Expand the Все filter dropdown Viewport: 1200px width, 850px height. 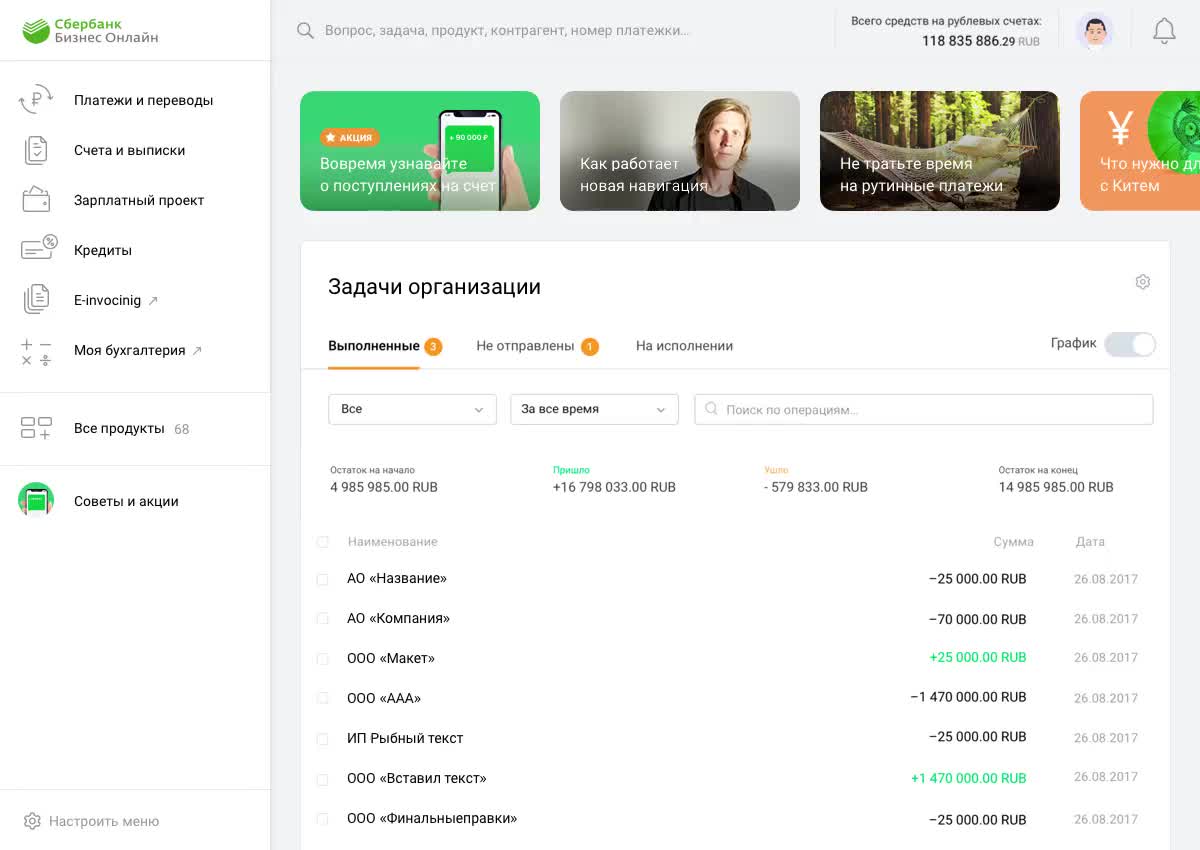pos(412,409)
